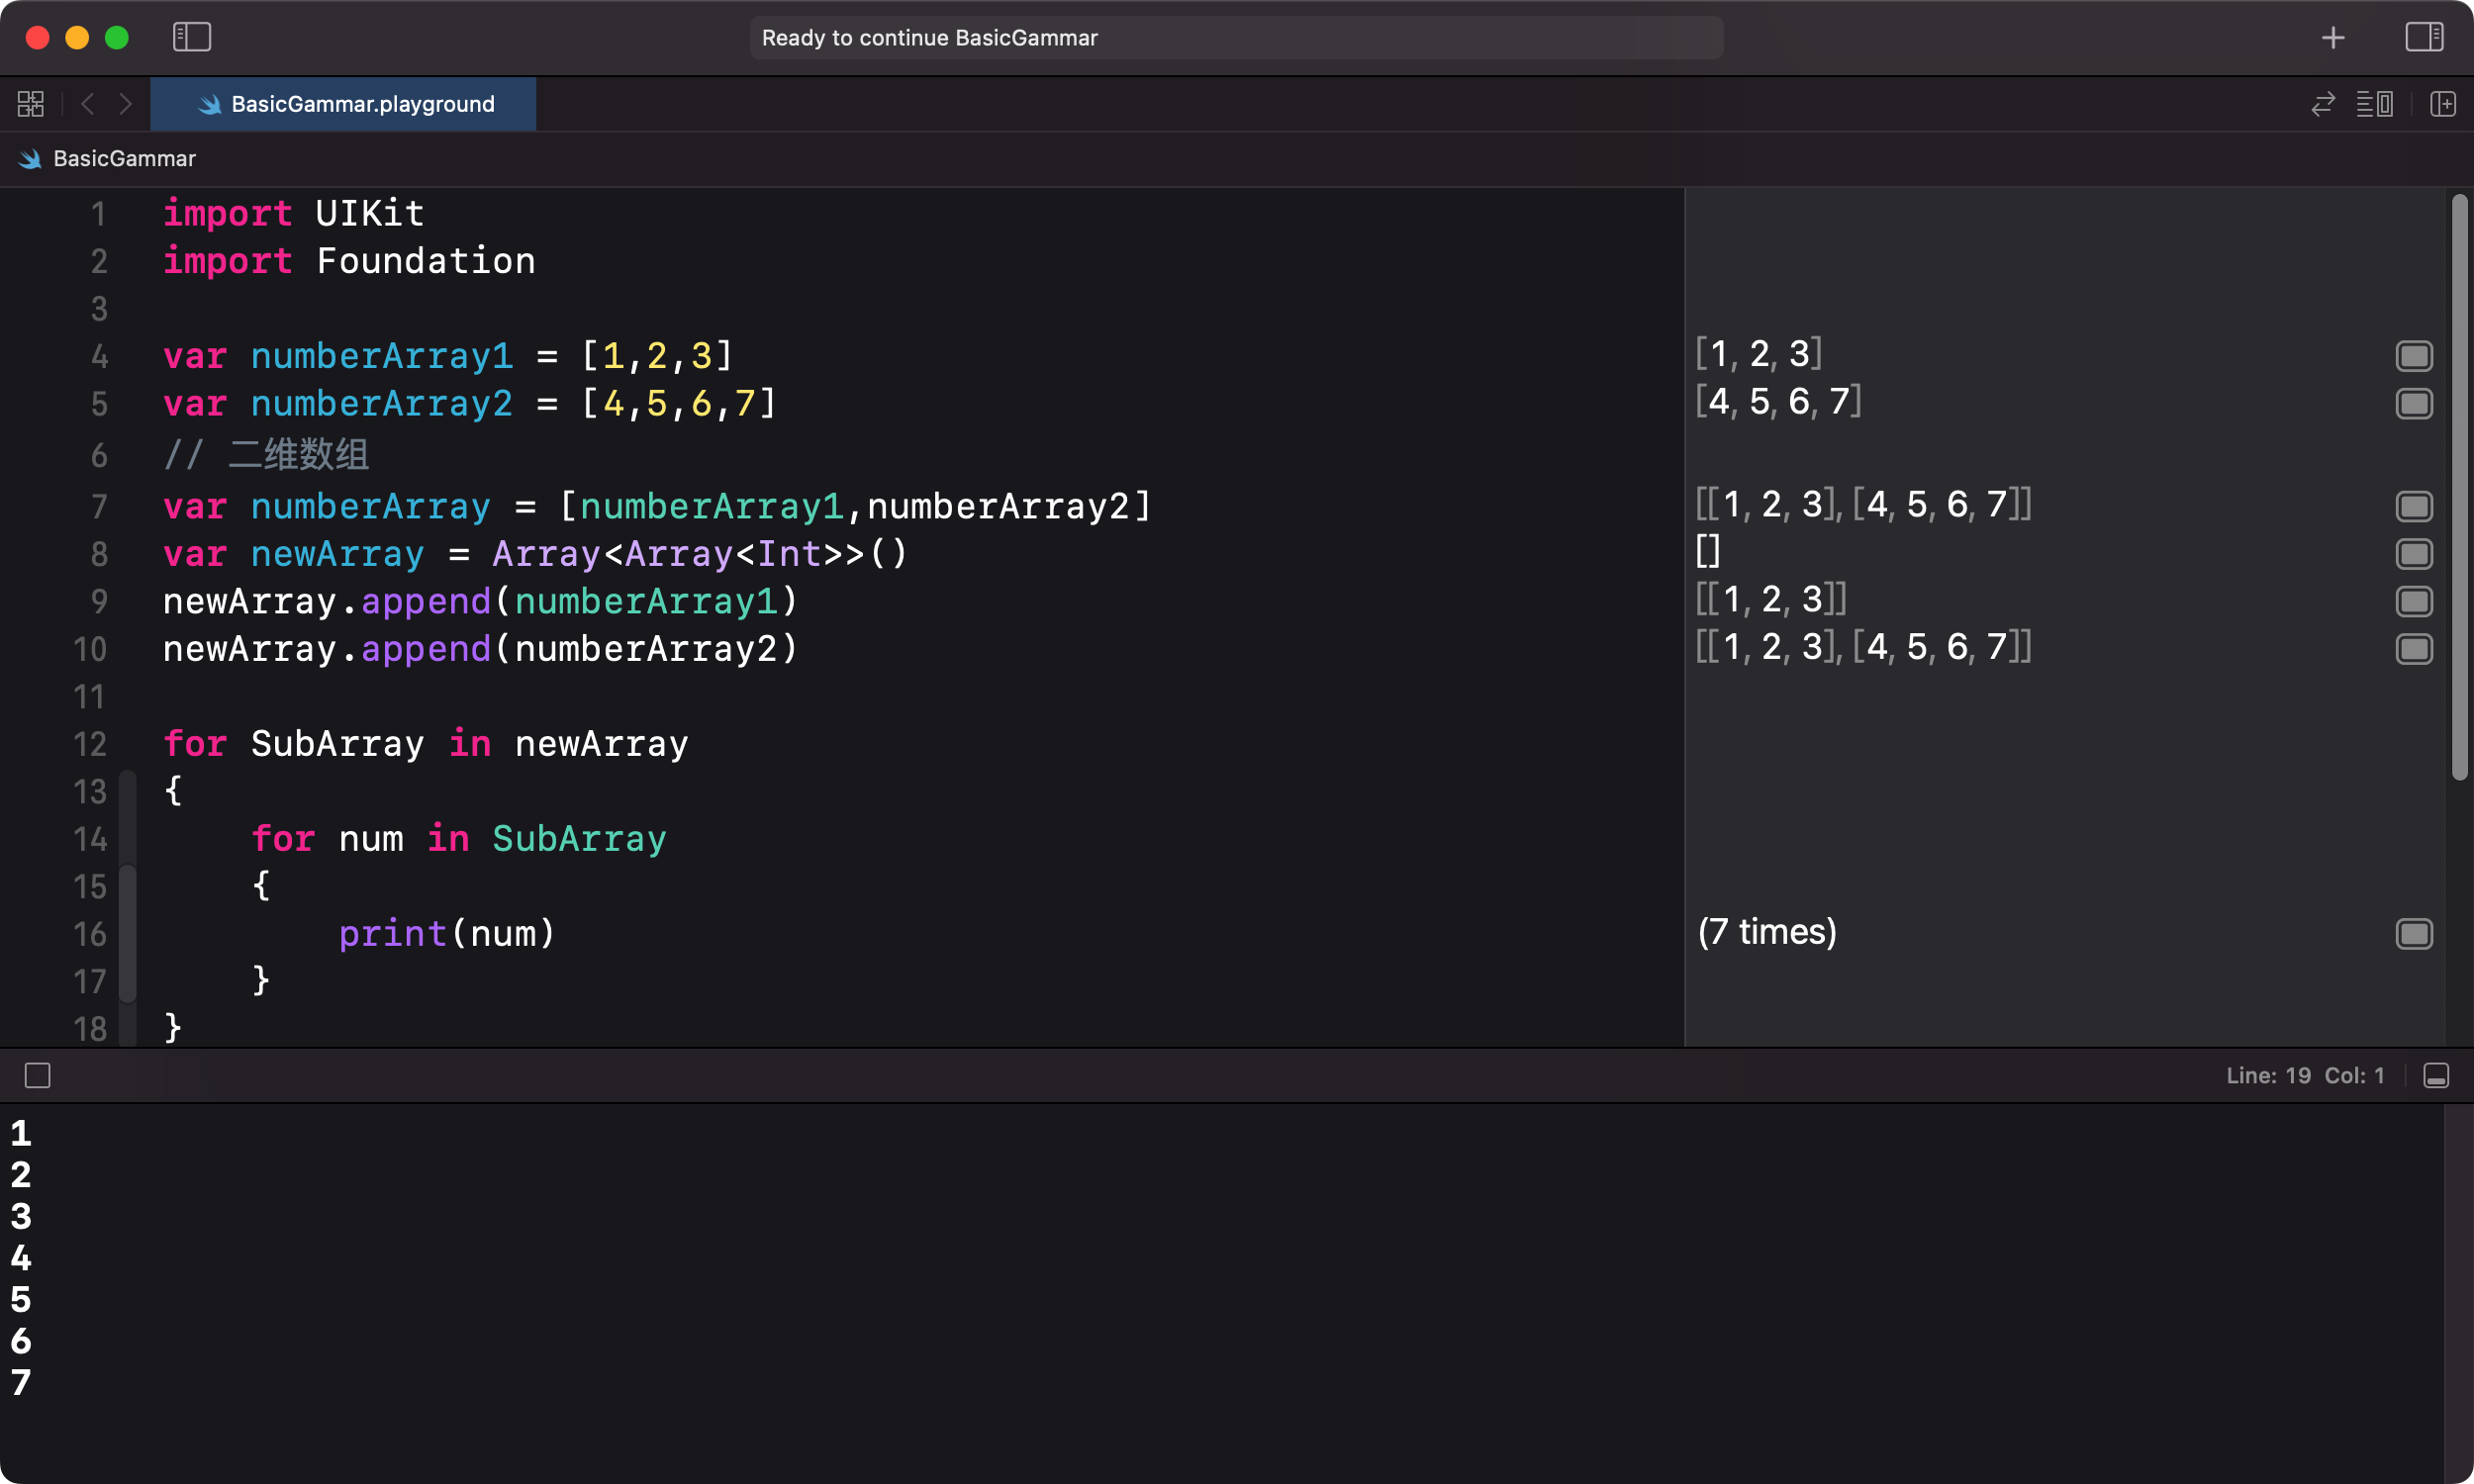Viewport: 2474px width, 1484px height.
Task: Click 'Array<Array<Int>>' type on line 8
Action: [x=679, y=554]
